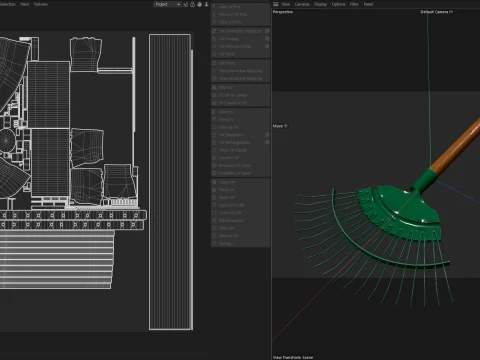Click the wooden rake handle in viewport
480x360 pixels.
click(x=458, y=145)
